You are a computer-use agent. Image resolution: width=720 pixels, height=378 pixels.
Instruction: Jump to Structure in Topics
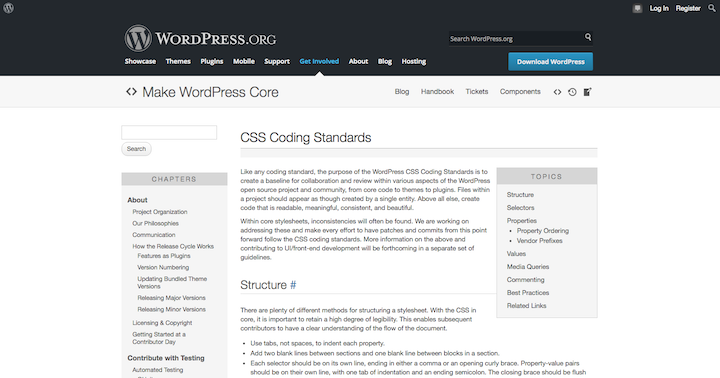[x=520, y=195]
